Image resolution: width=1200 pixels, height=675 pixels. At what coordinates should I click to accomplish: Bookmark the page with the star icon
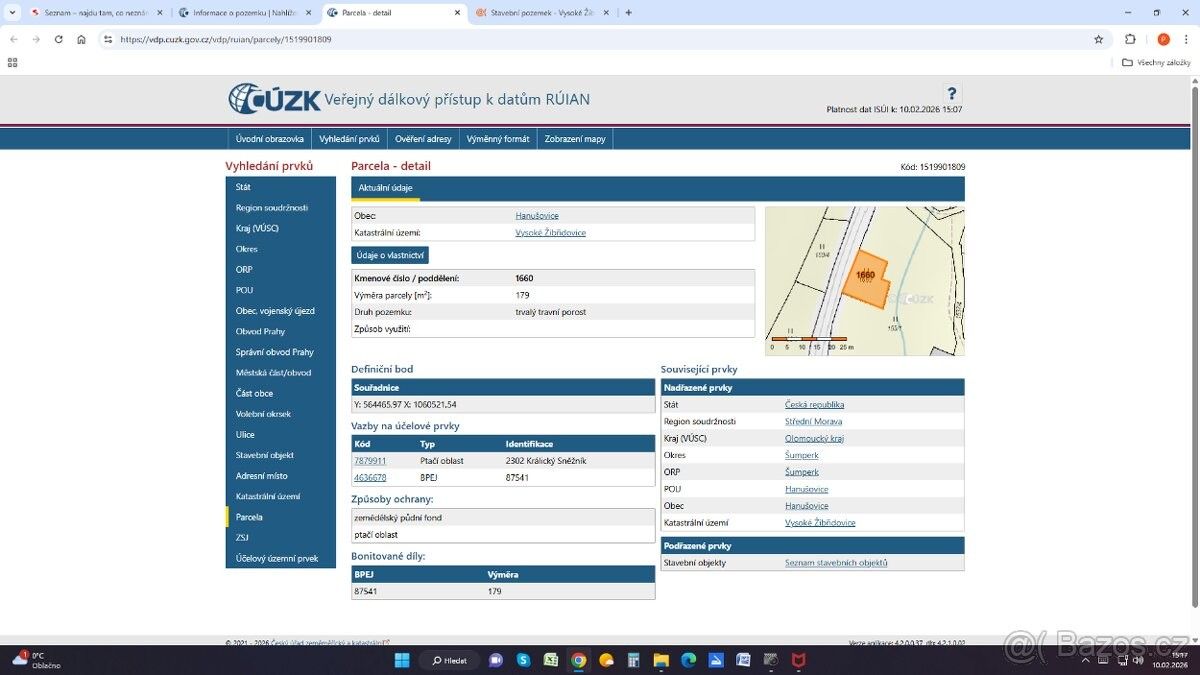(x=1099, y=38)
